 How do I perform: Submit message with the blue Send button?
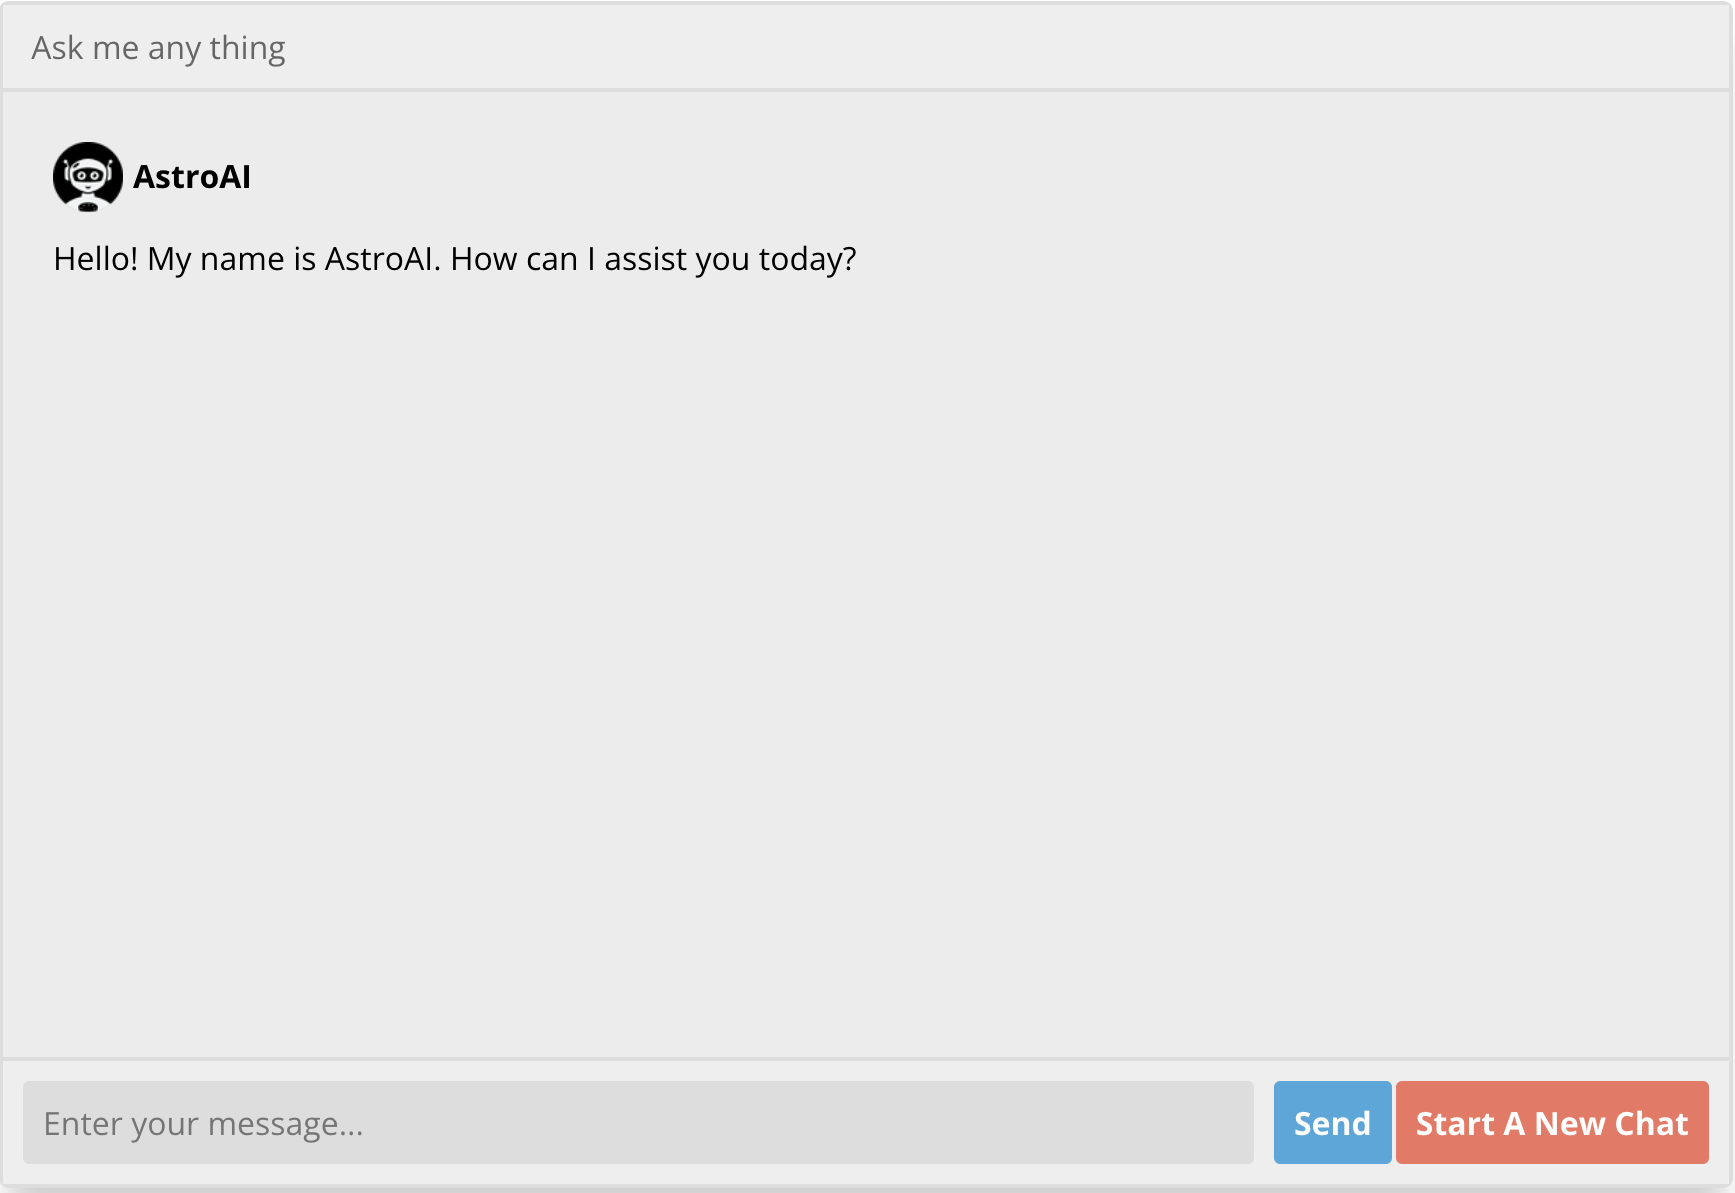click(1332, 1122)
